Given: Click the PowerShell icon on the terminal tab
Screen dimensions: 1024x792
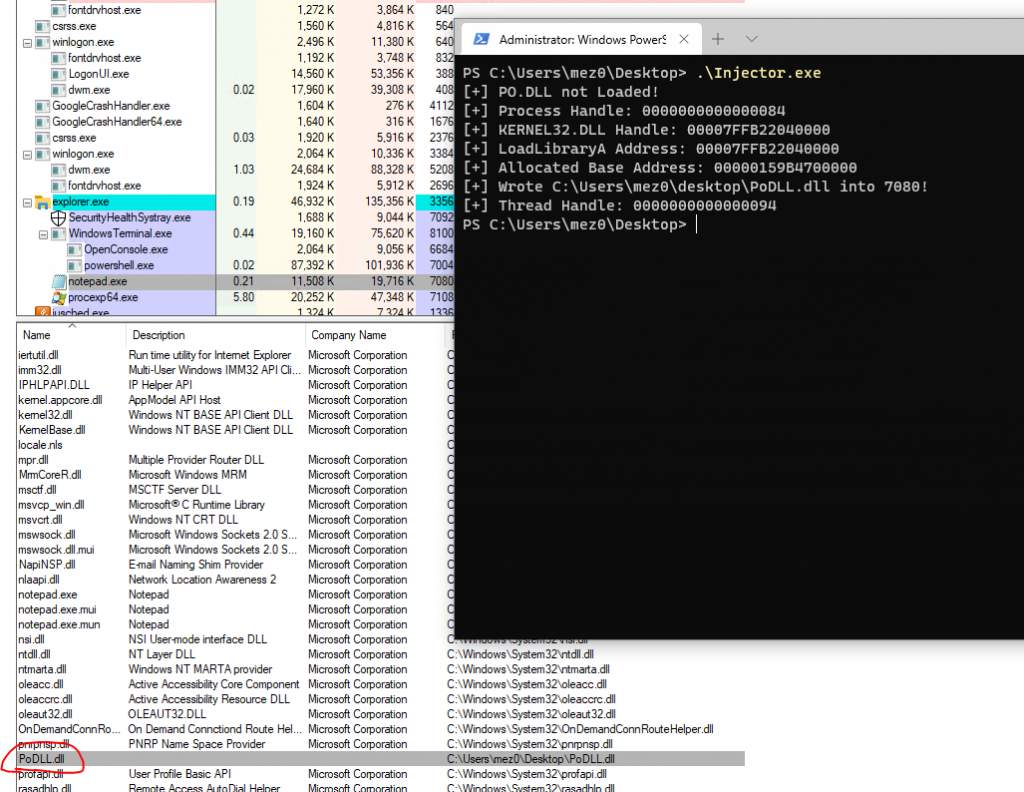Looking at the screenshot, I should click(x=484, y=39).
